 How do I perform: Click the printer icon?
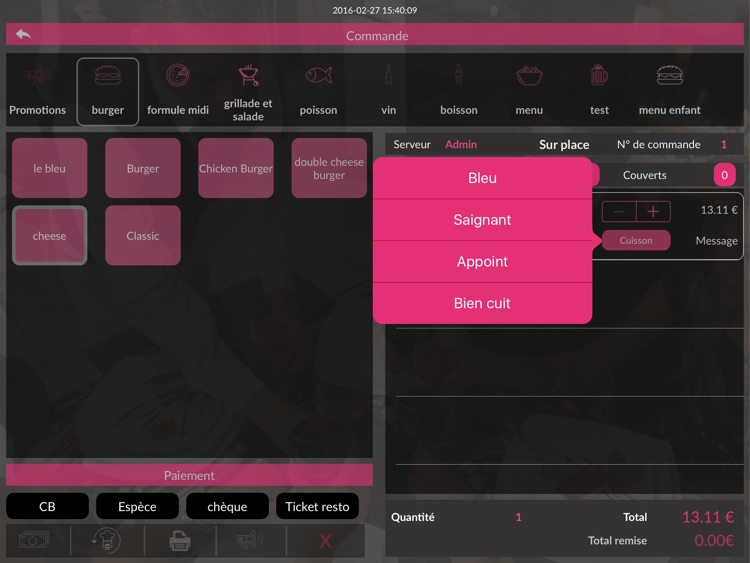coord(179,541)
